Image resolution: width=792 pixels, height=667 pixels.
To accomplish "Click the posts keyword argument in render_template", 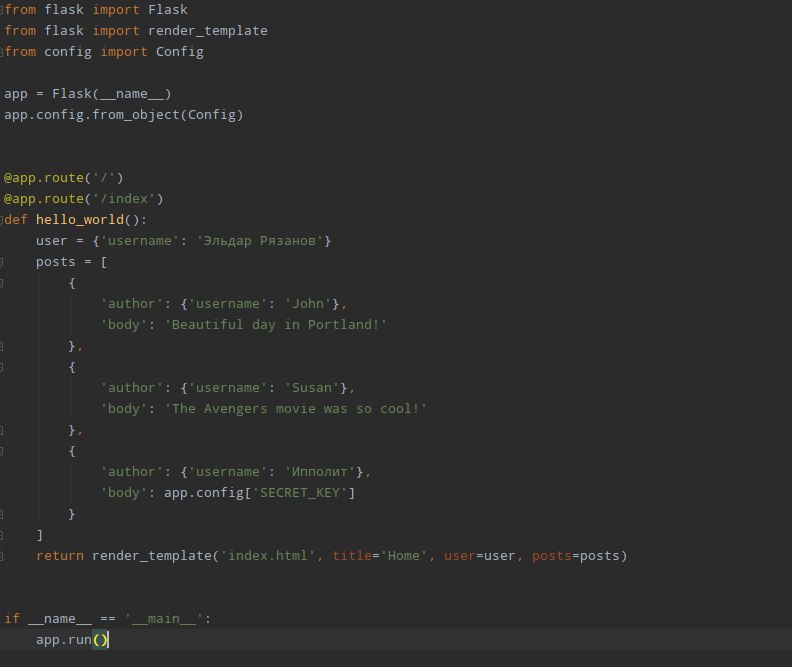I will tap(552, 556).
